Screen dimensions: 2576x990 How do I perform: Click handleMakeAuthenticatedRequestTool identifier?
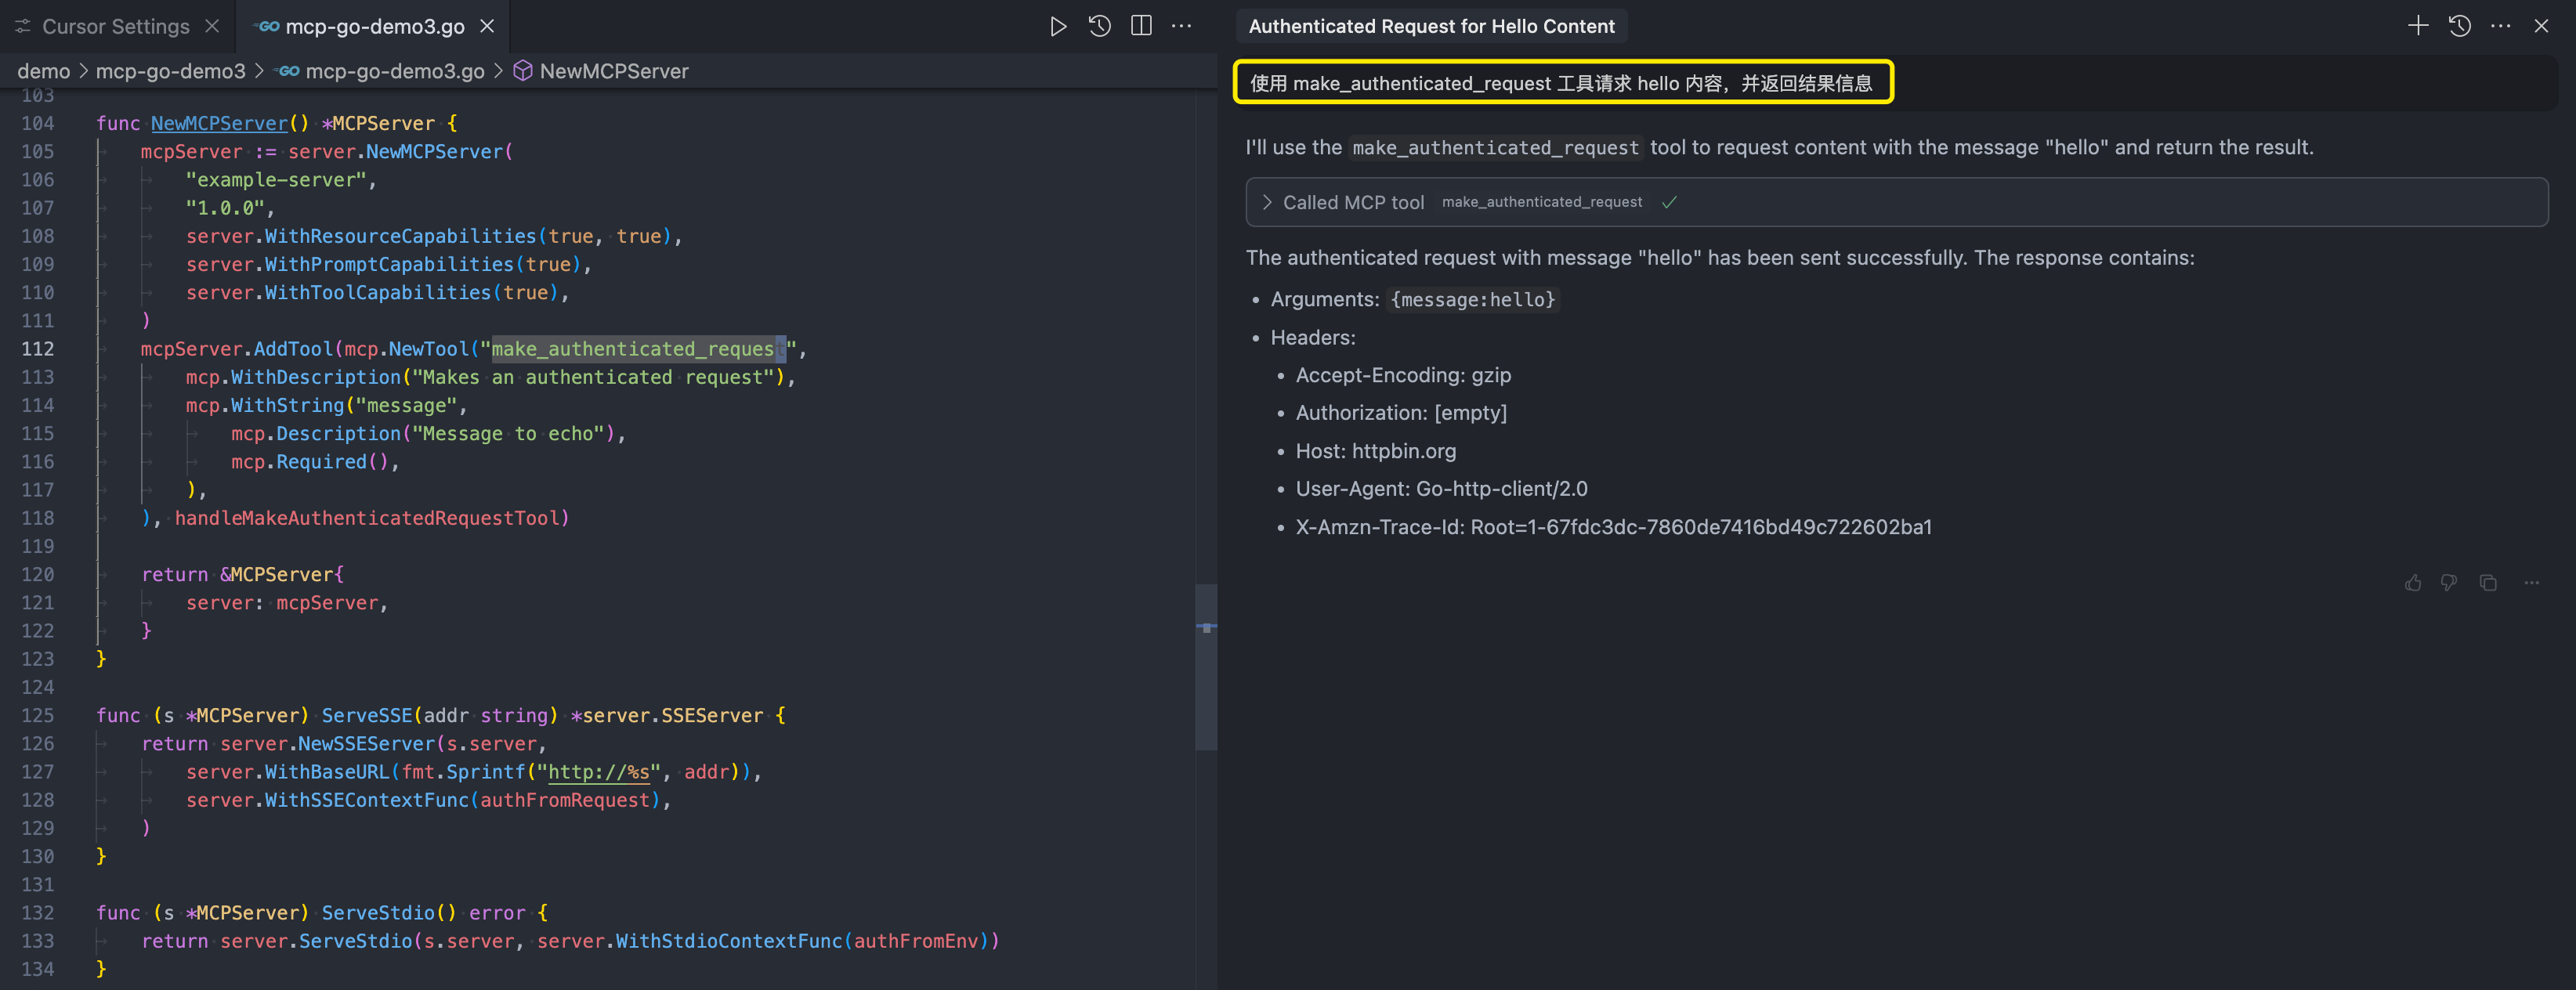(x=366, y=518)
